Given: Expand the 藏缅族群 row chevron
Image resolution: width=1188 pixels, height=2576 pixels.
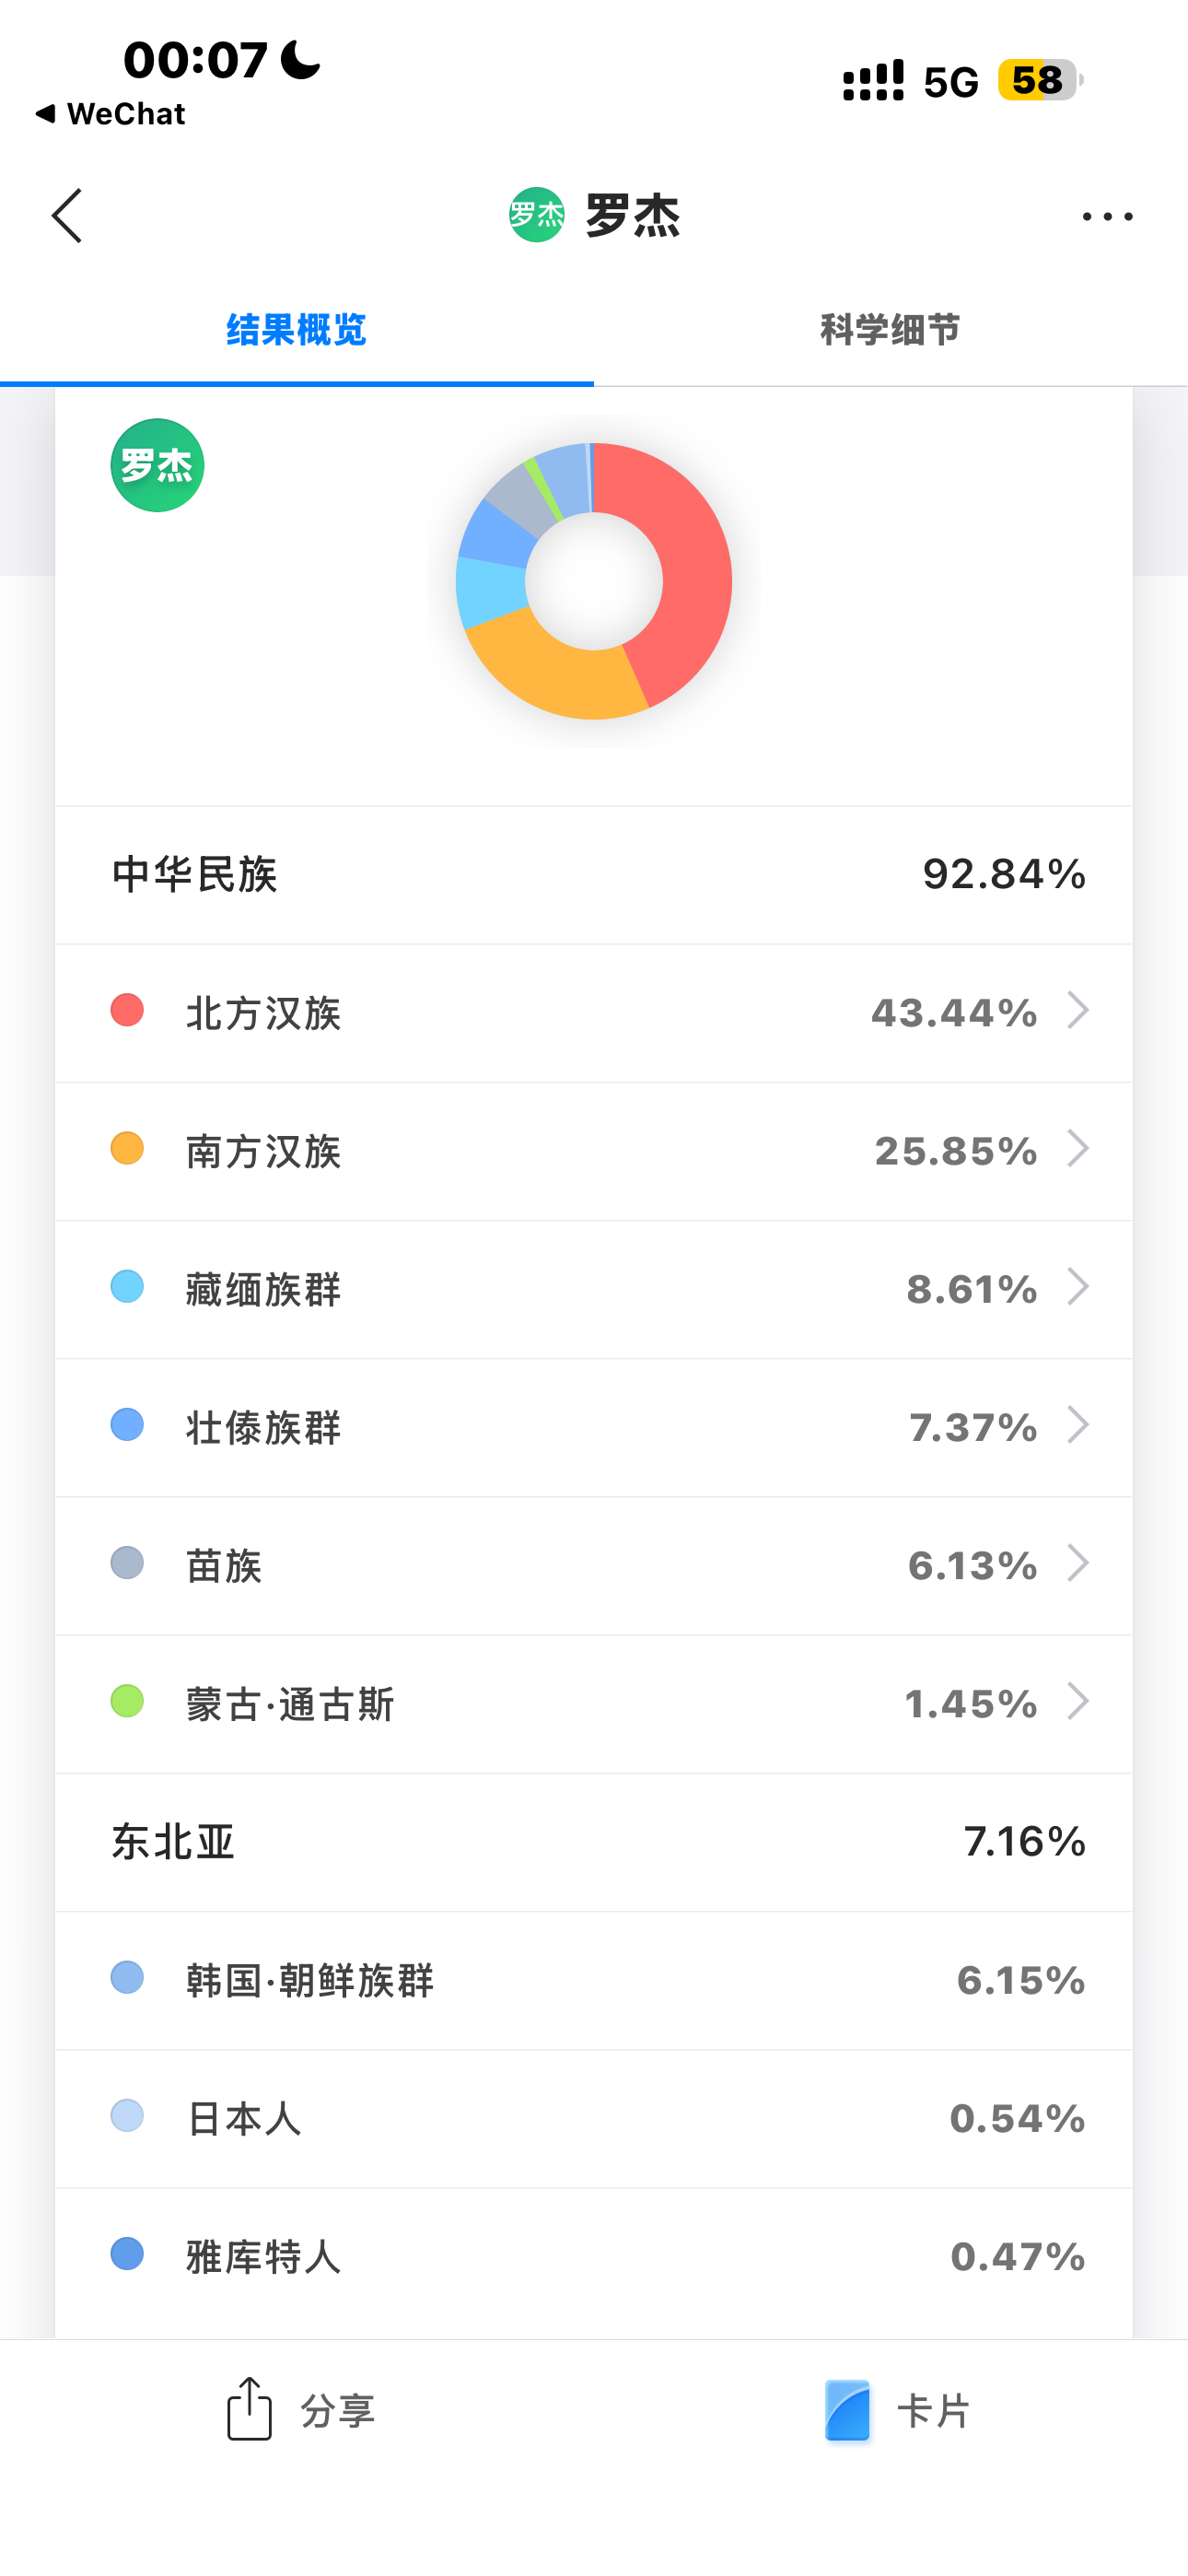Looking at the screenshot, I should coord(1077,1287).
